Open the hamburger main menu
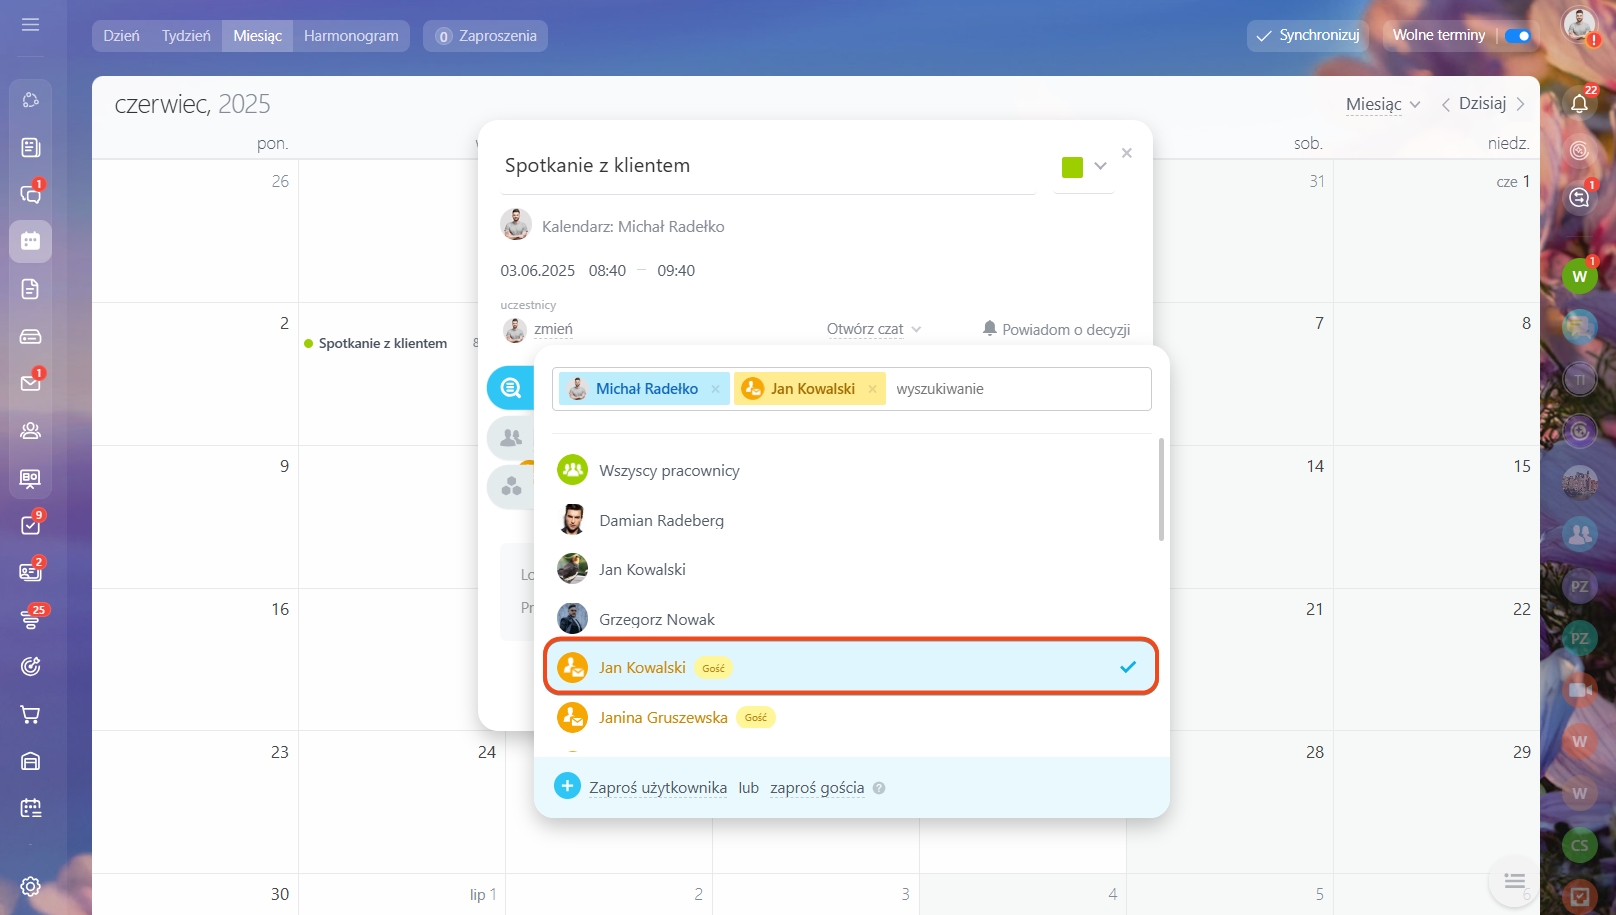 click(31, 24)
